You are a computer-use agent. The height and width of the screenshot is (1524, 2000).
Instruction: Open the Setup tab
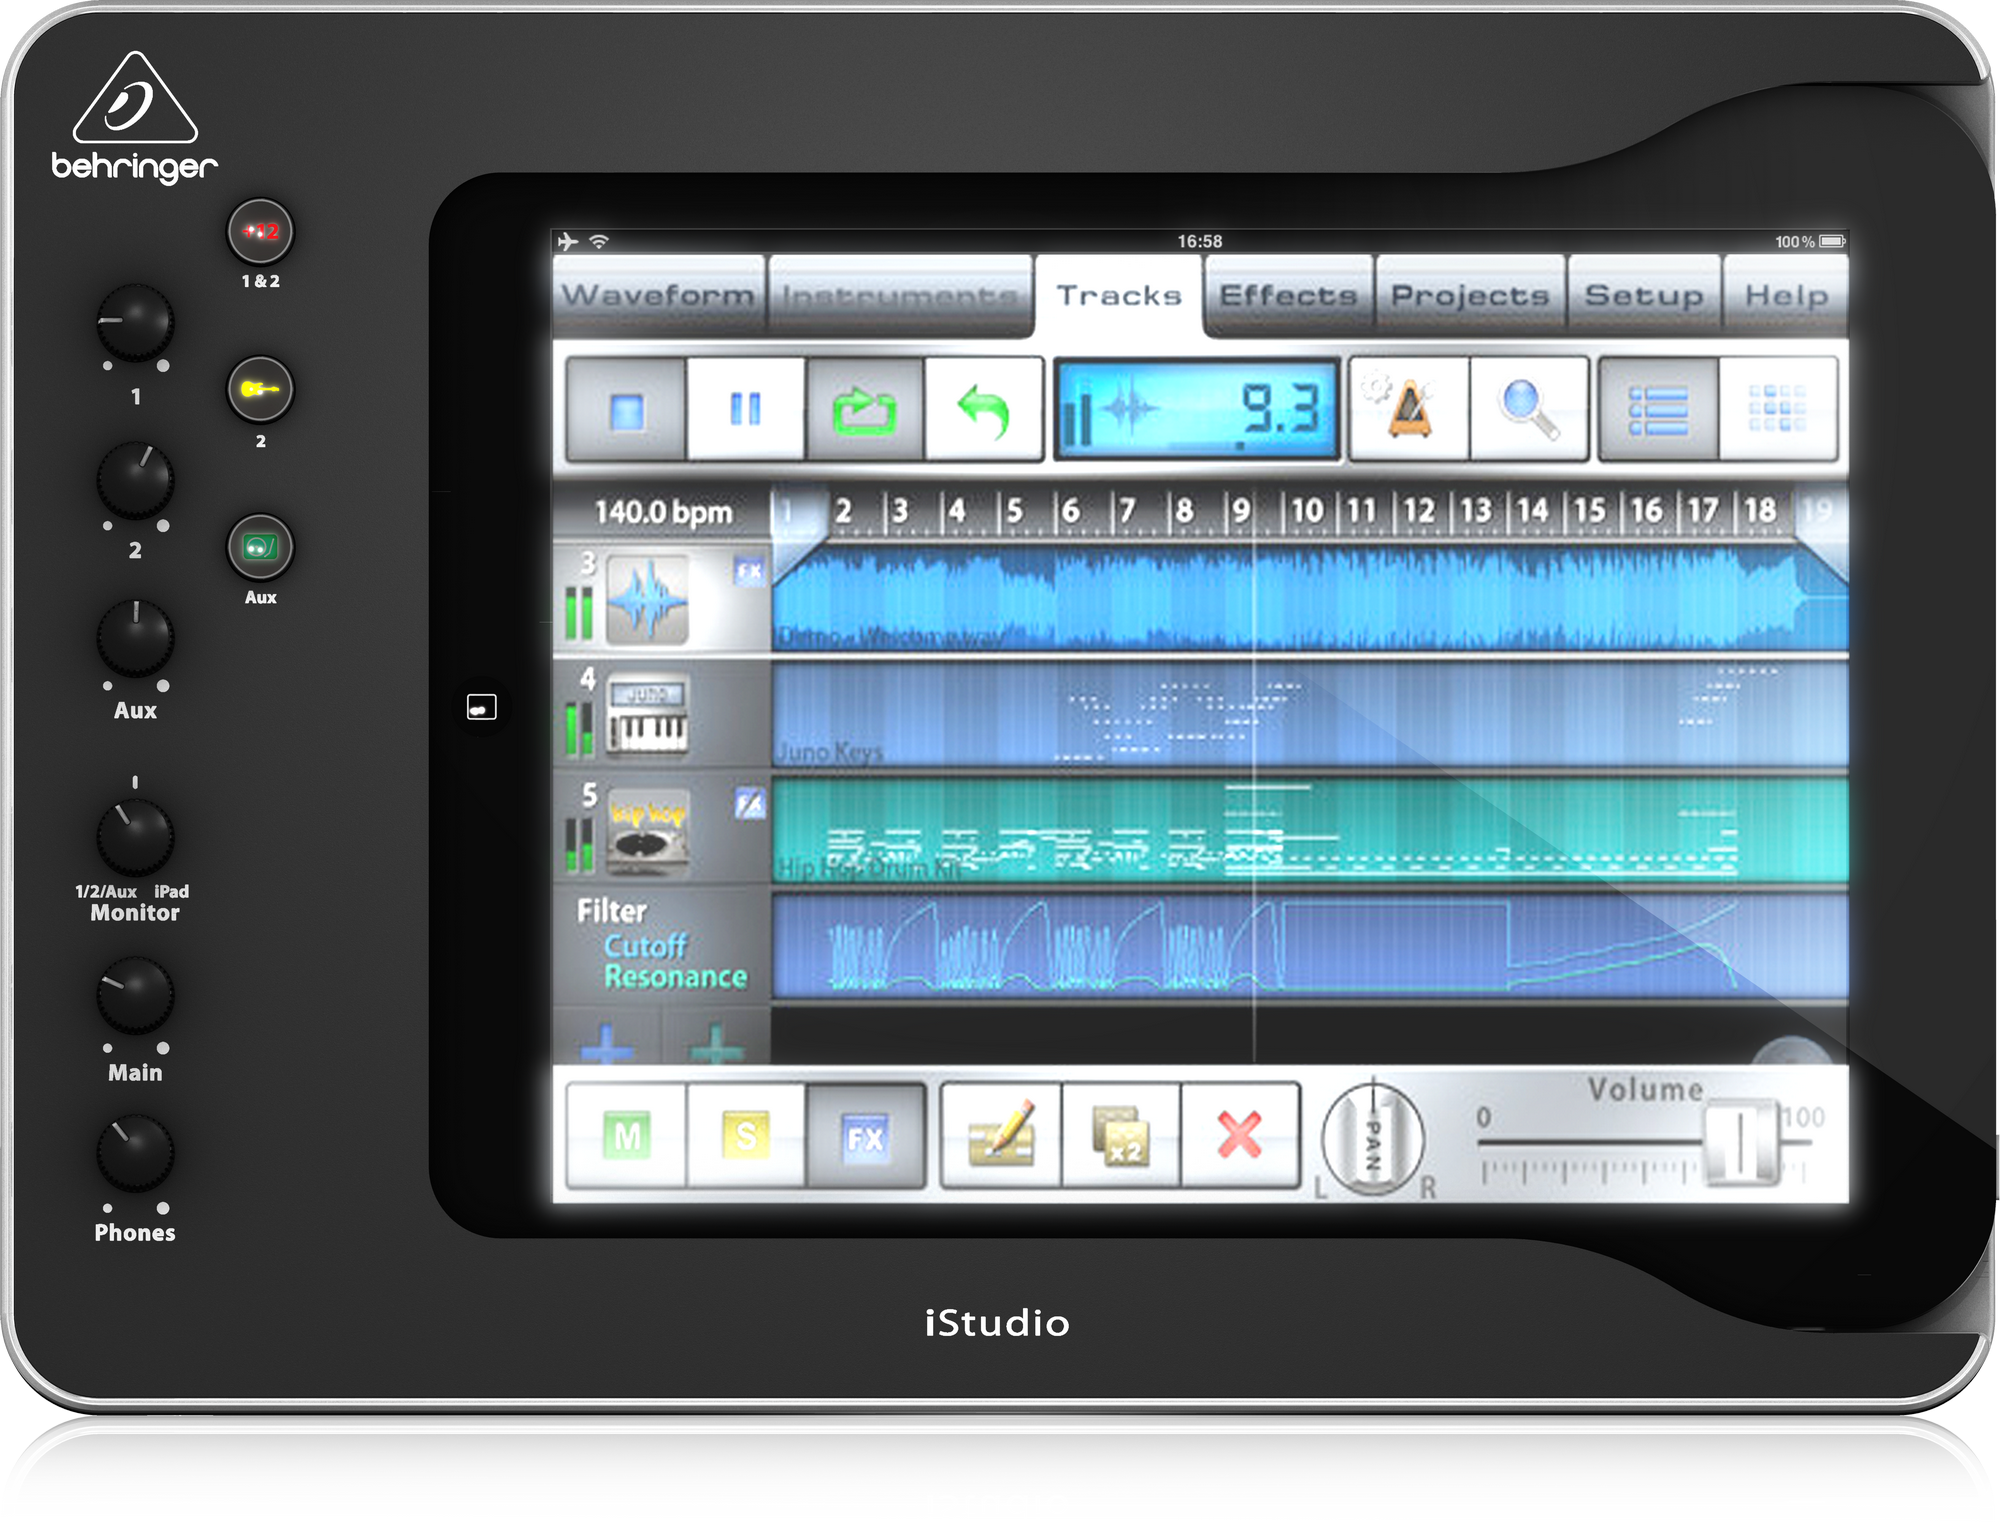coord(1644,295)
